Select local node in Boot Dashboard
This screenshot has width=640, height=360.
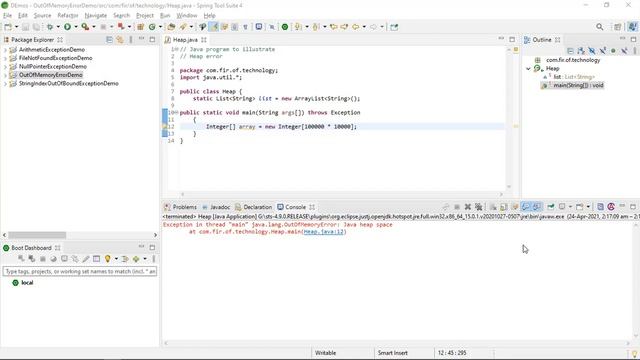click(x=23, y=282)
